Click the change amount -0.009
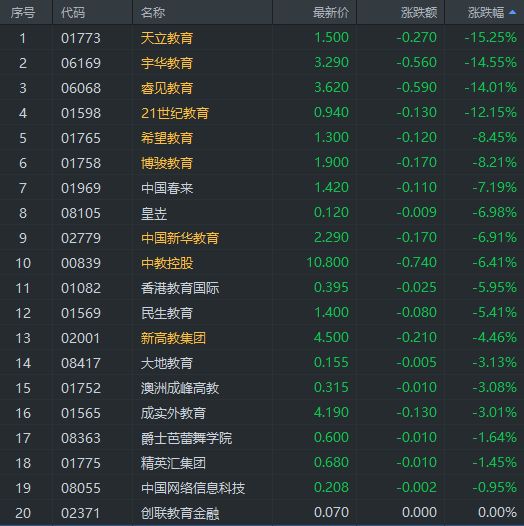This screenshot has width=524, height=526. click(417, 212)
